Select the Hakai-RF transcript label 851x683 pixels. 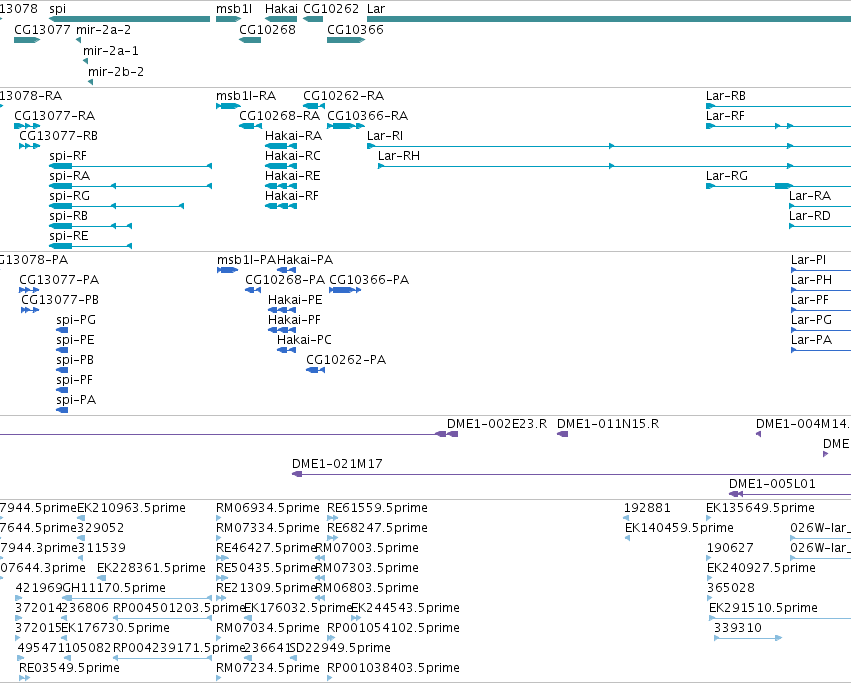coord(291,196)
